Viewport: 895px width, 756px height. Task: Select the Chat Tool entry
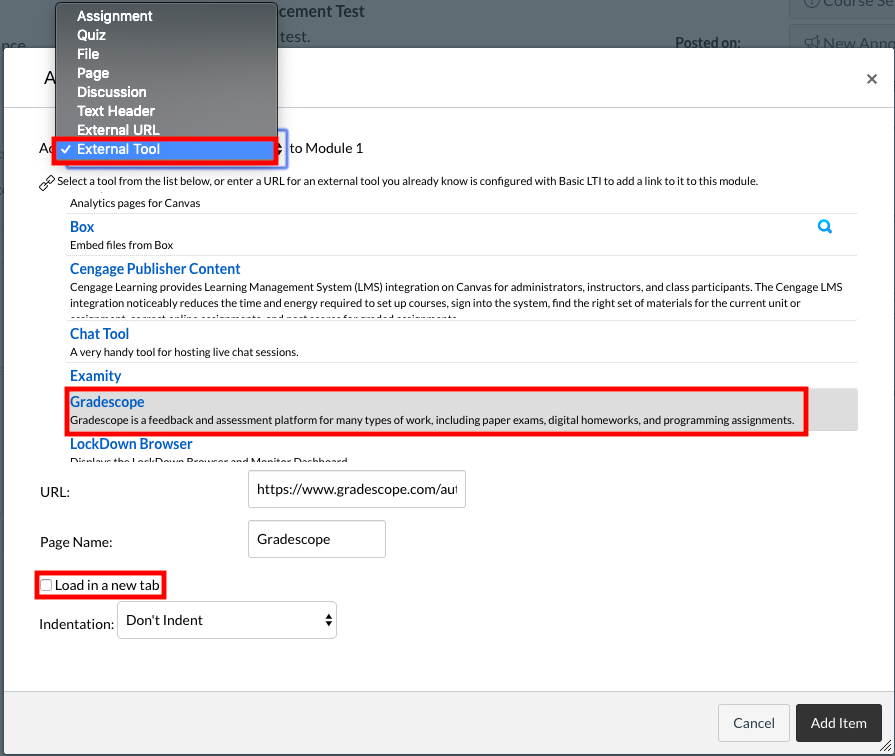click(x=99, y=333)
